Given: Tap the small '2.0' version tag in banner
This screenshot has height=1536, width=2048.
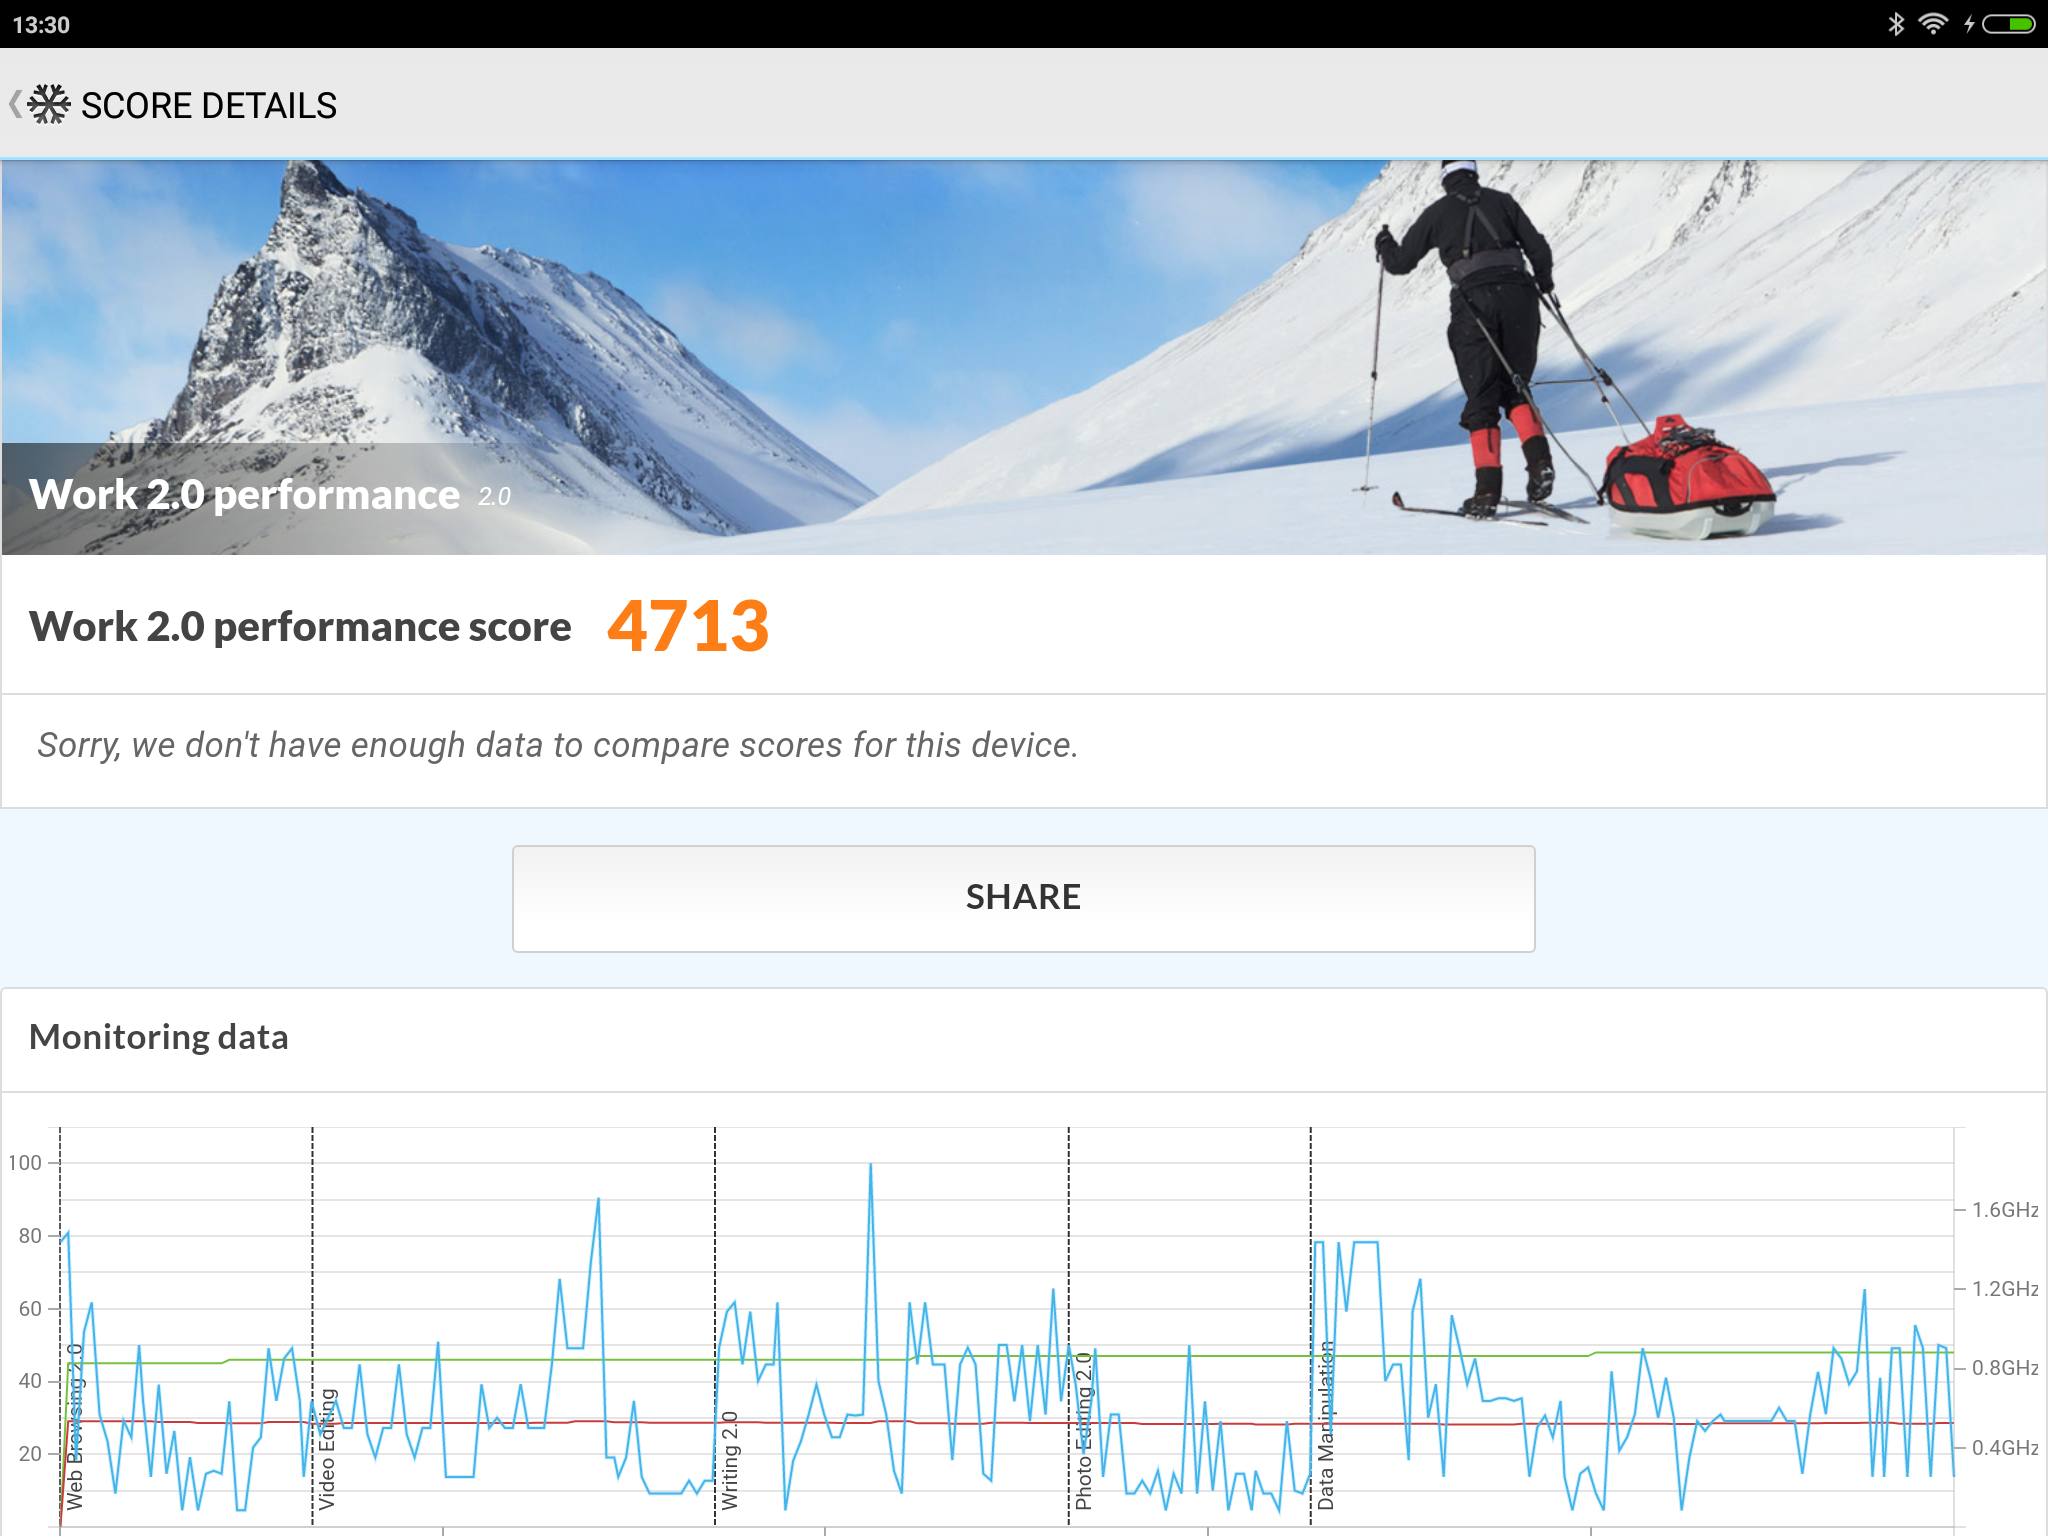Looking at the screenshot, I should 494,497.
